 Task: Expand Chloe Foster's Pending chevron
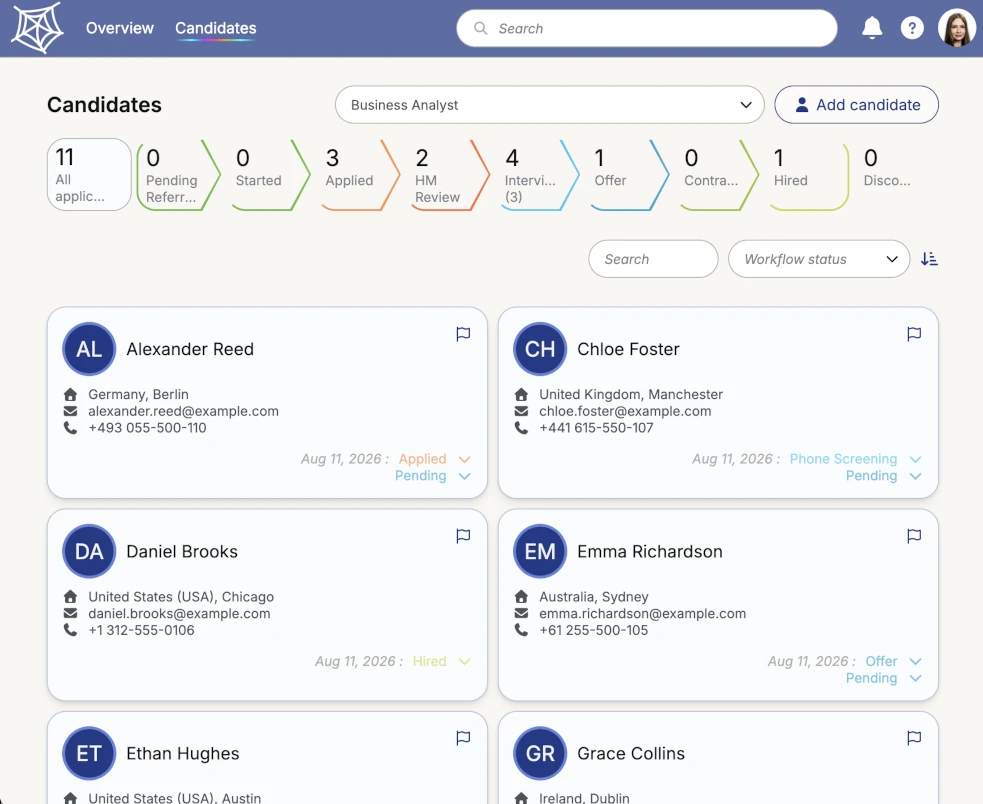(x=915, y=476)
